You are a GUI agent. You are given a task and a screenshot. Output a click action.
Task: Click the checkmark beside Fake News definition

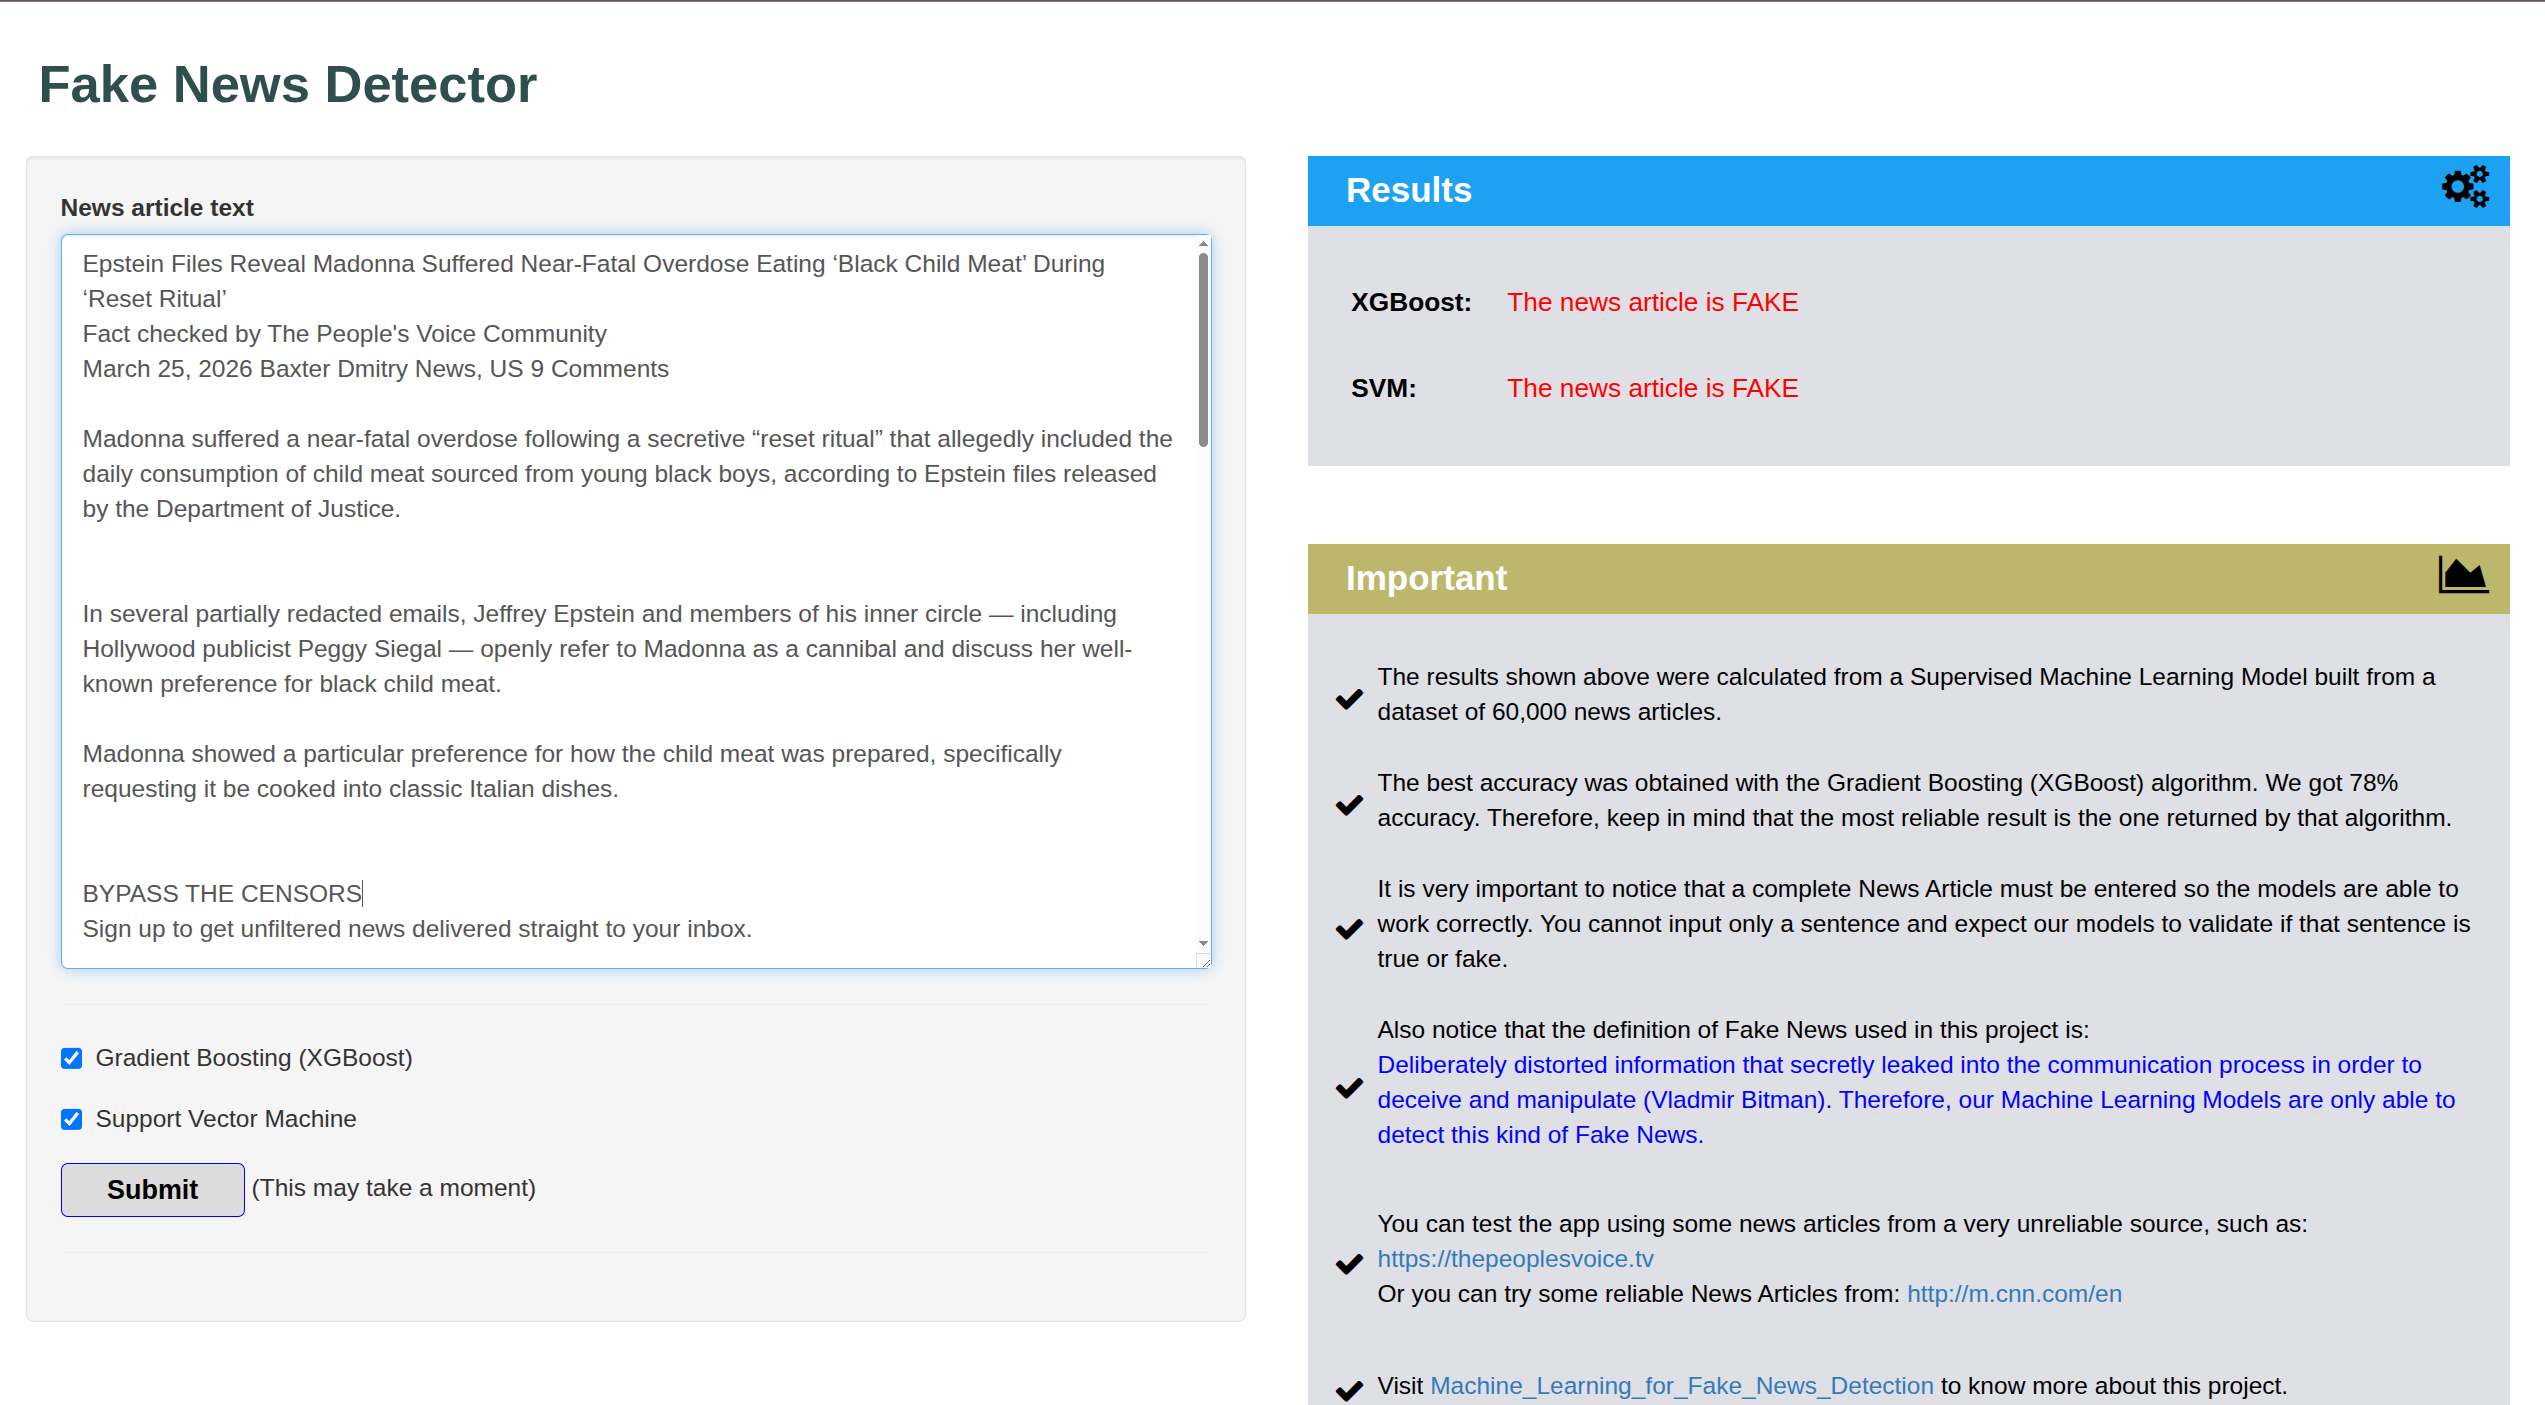pos(1349,1087)
